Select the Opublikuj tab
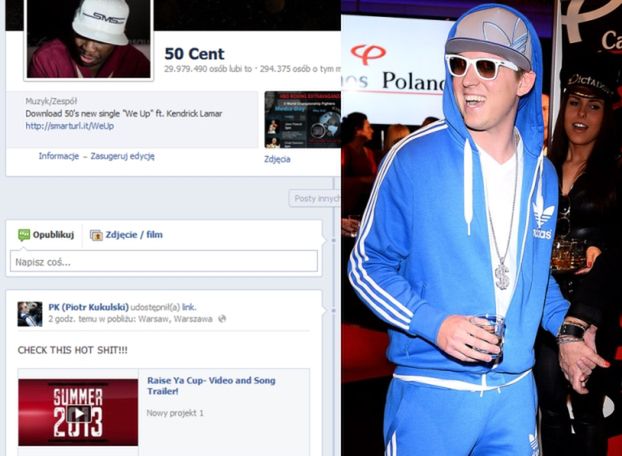 pos(46,235)
